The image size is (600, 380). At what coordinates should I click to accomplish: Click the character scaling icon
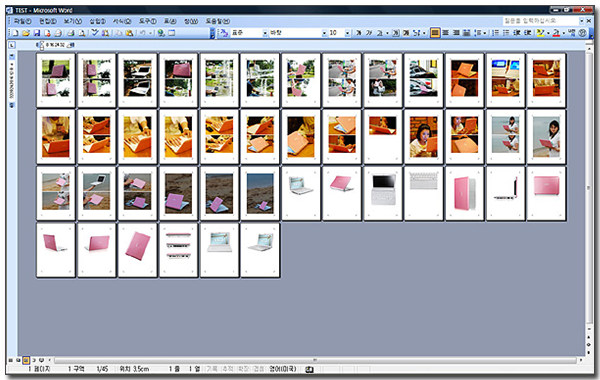[416, 33]
